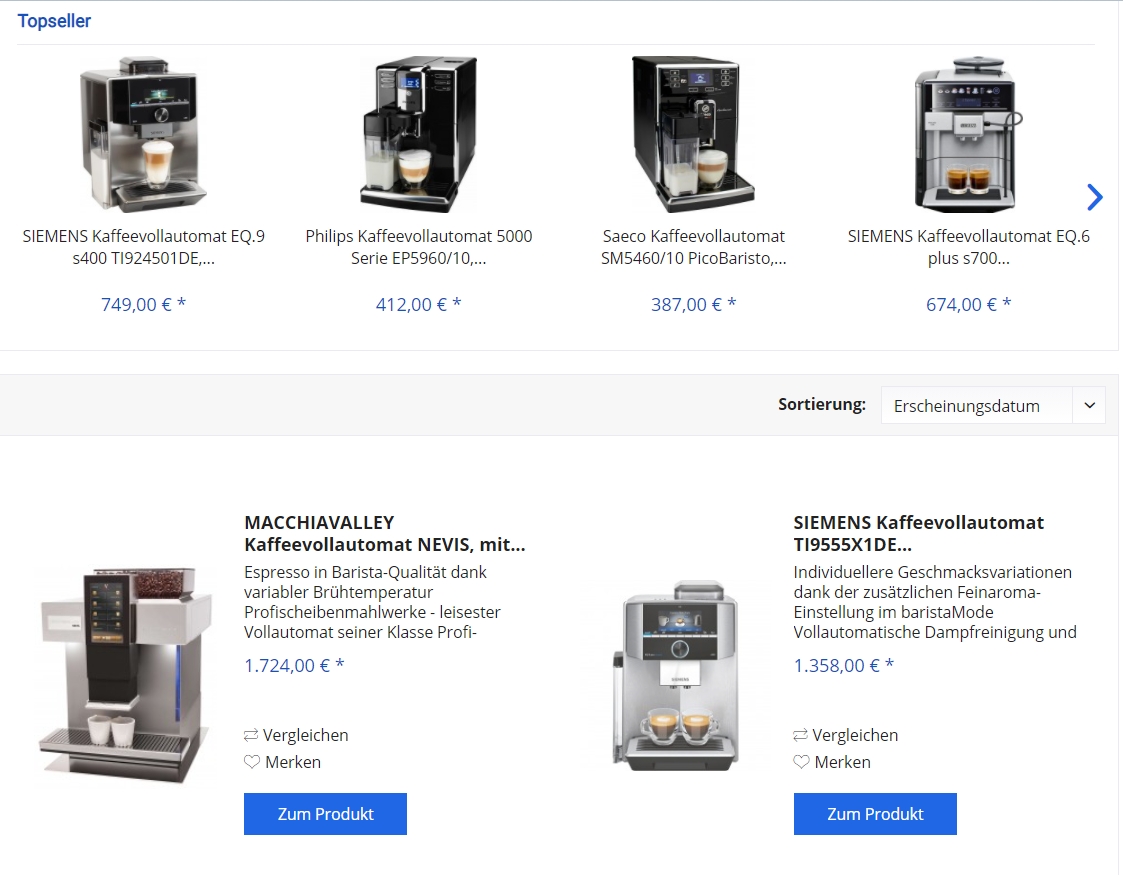Click the MACCHIAVALLEY NEVIS product image
The image size is (1123, 875).
(x=126, y=675)
